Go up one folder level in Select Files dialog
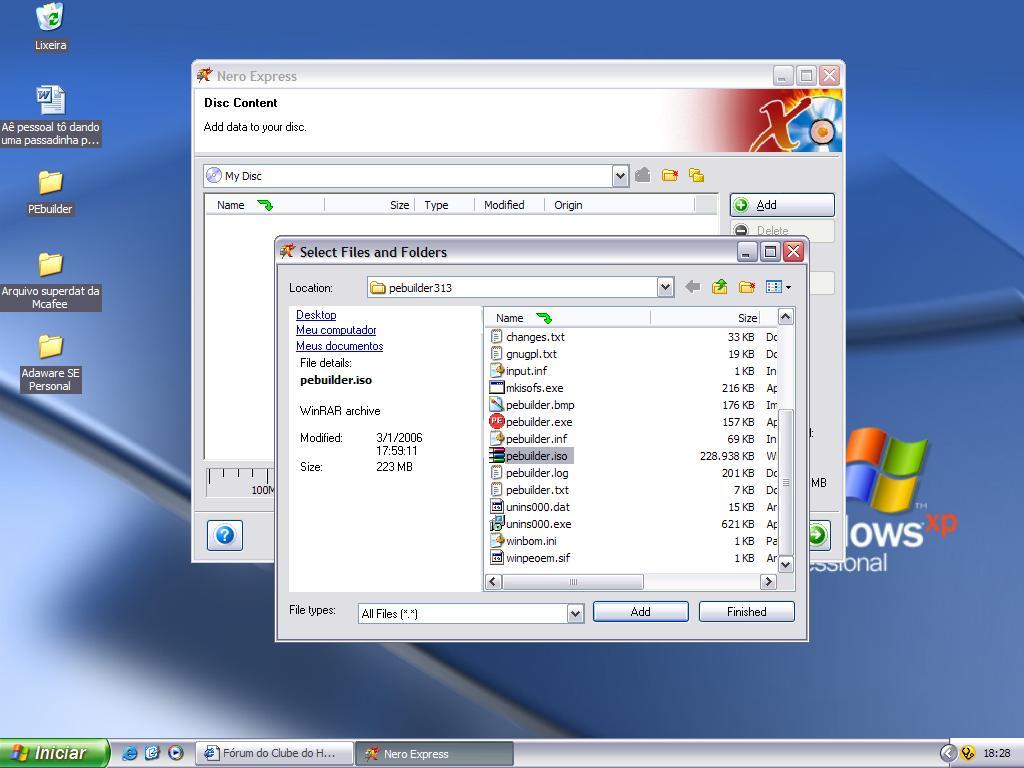Viewport: 1024px width, 768px height. coord(720,287)
